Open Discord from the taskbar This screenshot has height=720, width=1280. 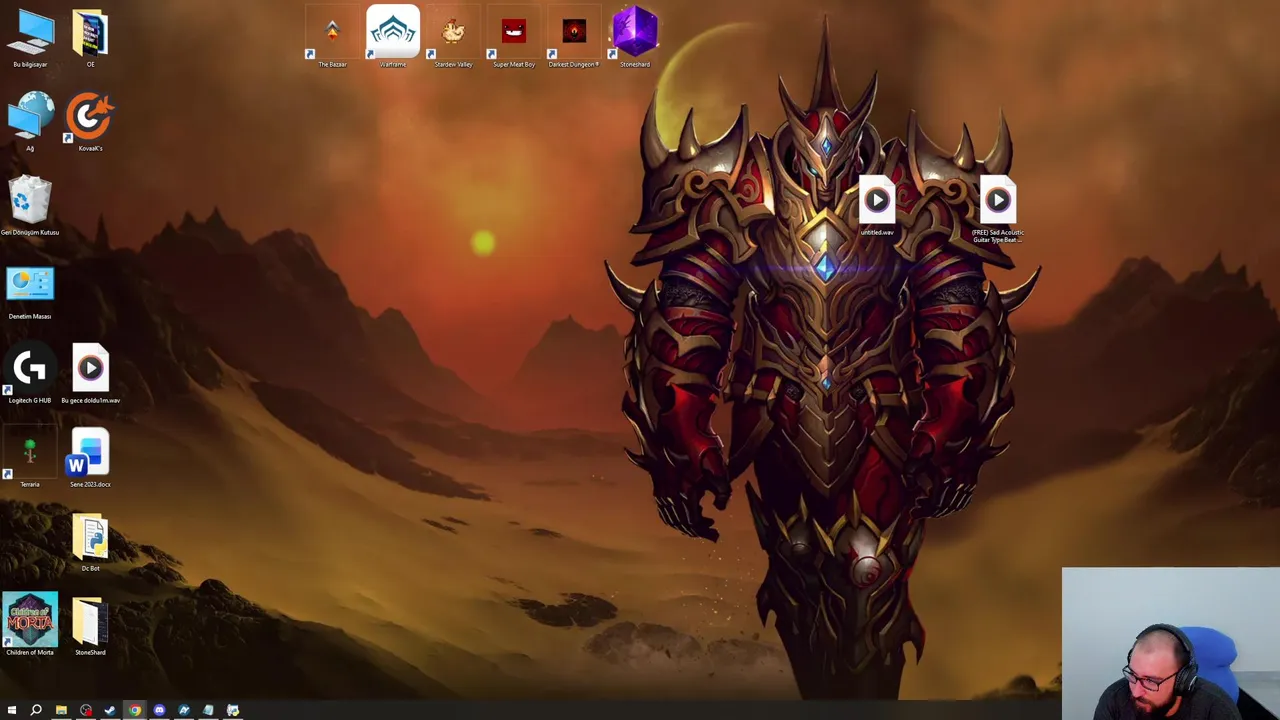[x=159, y=710]
